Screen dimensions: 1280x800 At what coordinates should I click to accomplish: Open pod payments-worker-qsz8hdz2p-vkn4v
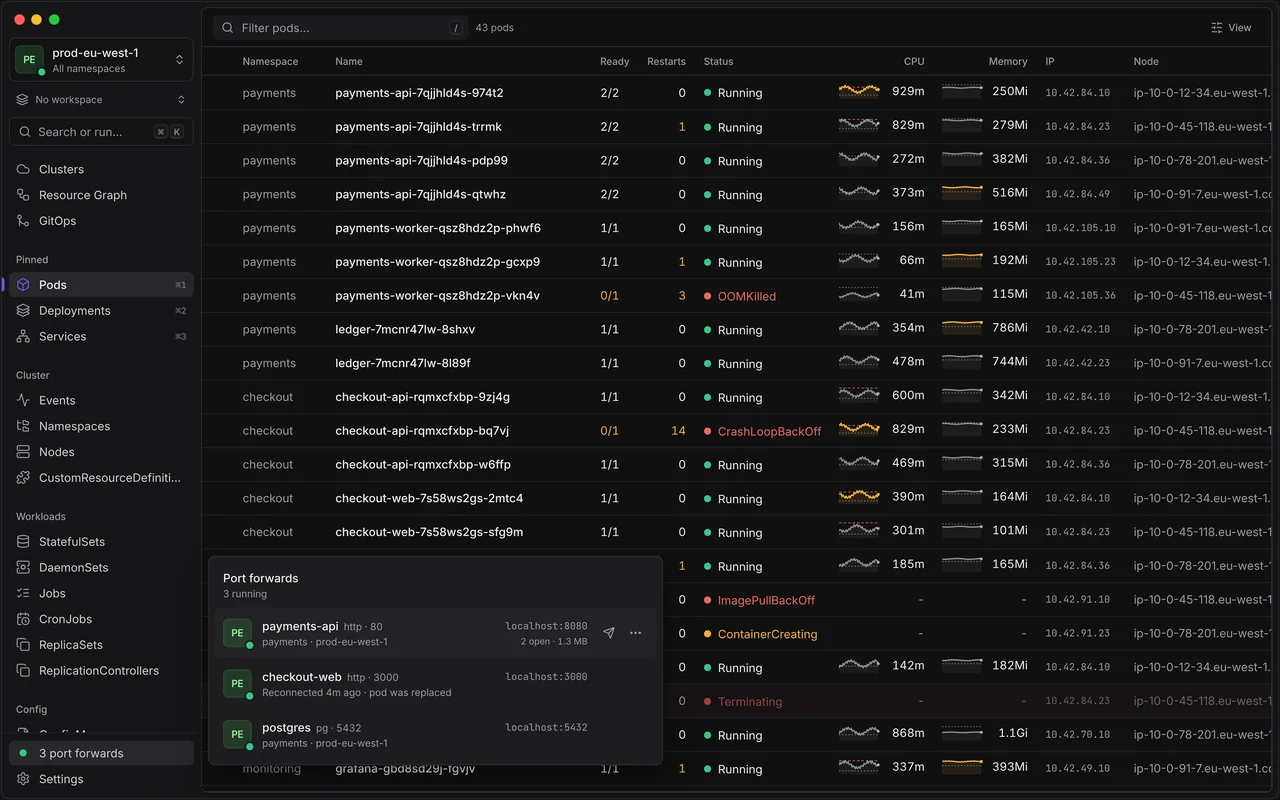[x=437, y=296]
